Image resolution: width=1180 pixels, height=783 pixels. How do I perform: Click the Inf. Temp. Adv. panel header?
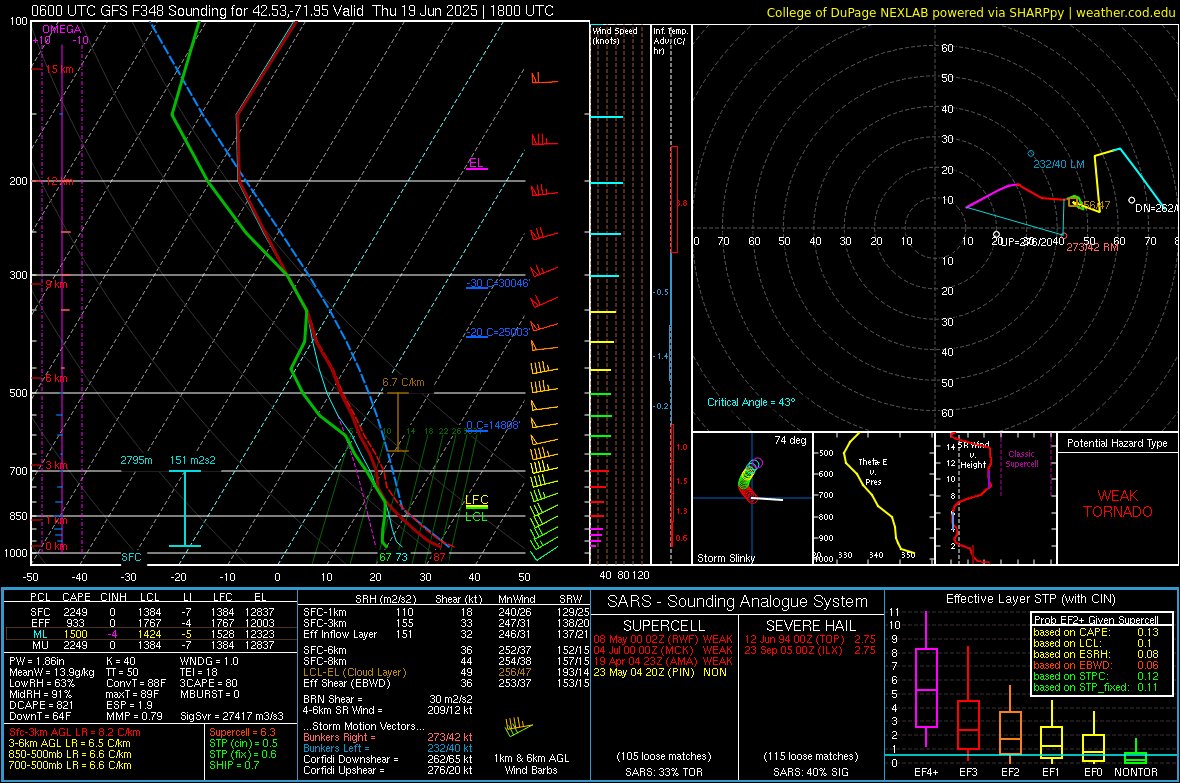click(670, 41)
